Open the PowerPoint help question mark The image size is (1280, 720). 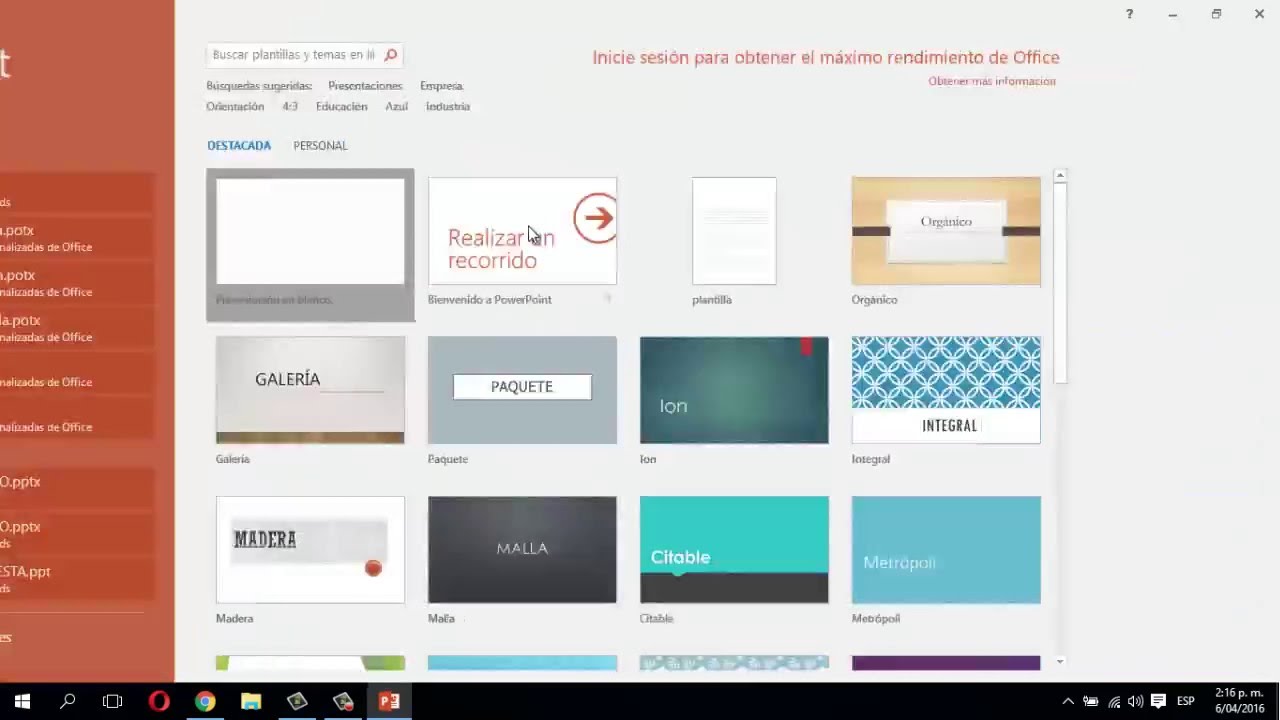tap(1129, 14)
